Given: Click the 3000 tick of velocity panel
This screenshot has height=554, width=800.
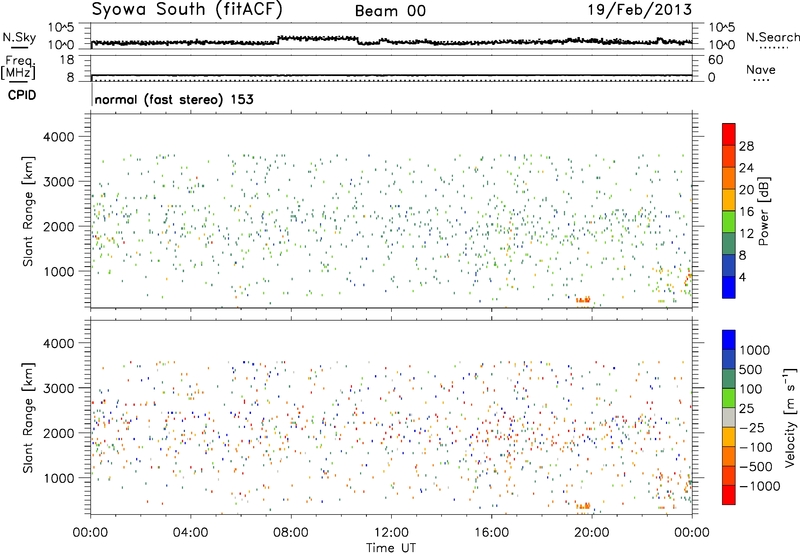Looking at the screenshot, I should (x=58, y=388).
